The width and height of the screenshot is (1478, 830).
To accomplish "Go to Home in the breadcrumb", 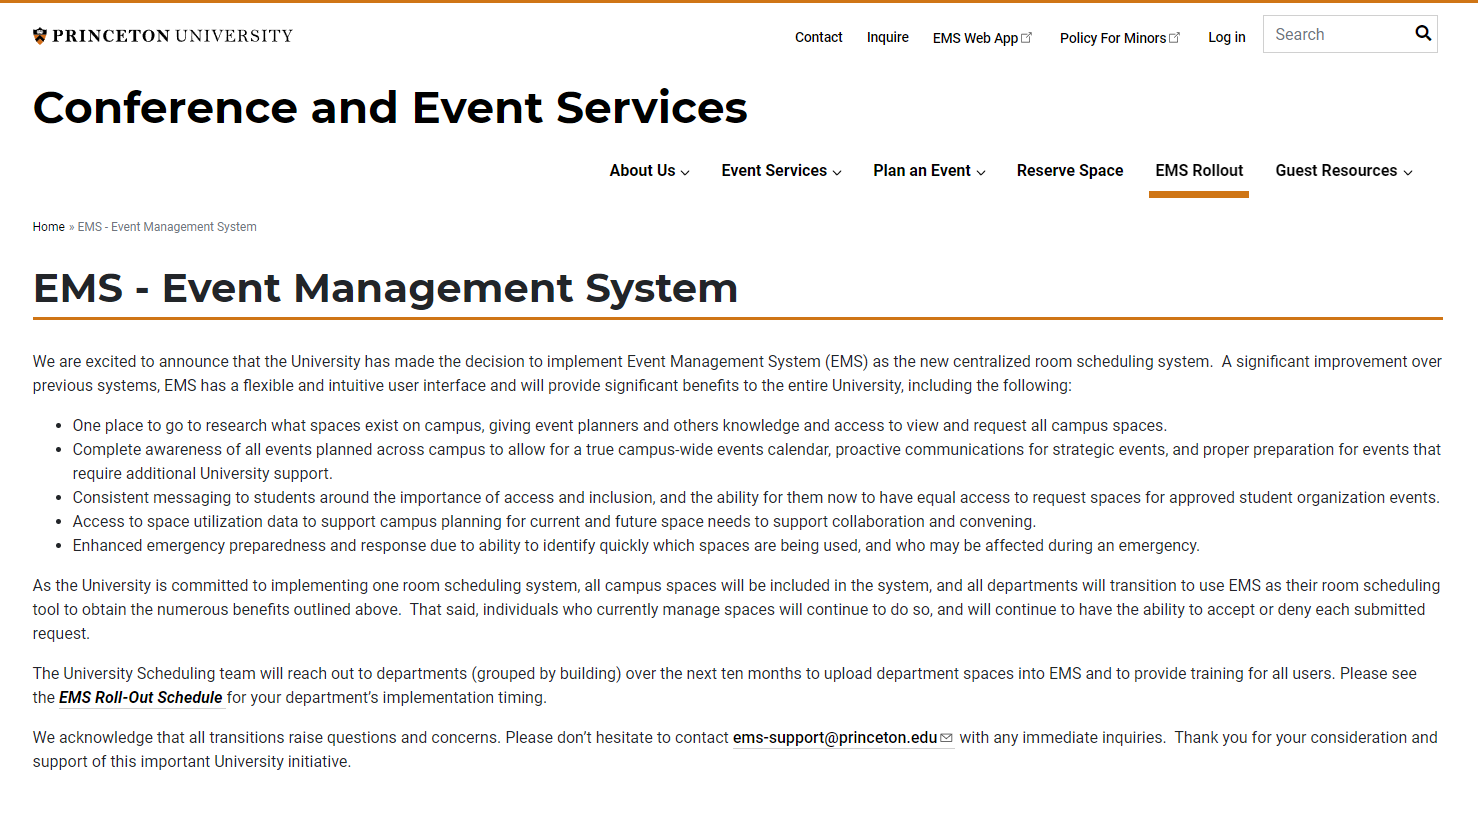I will (49, 227).
